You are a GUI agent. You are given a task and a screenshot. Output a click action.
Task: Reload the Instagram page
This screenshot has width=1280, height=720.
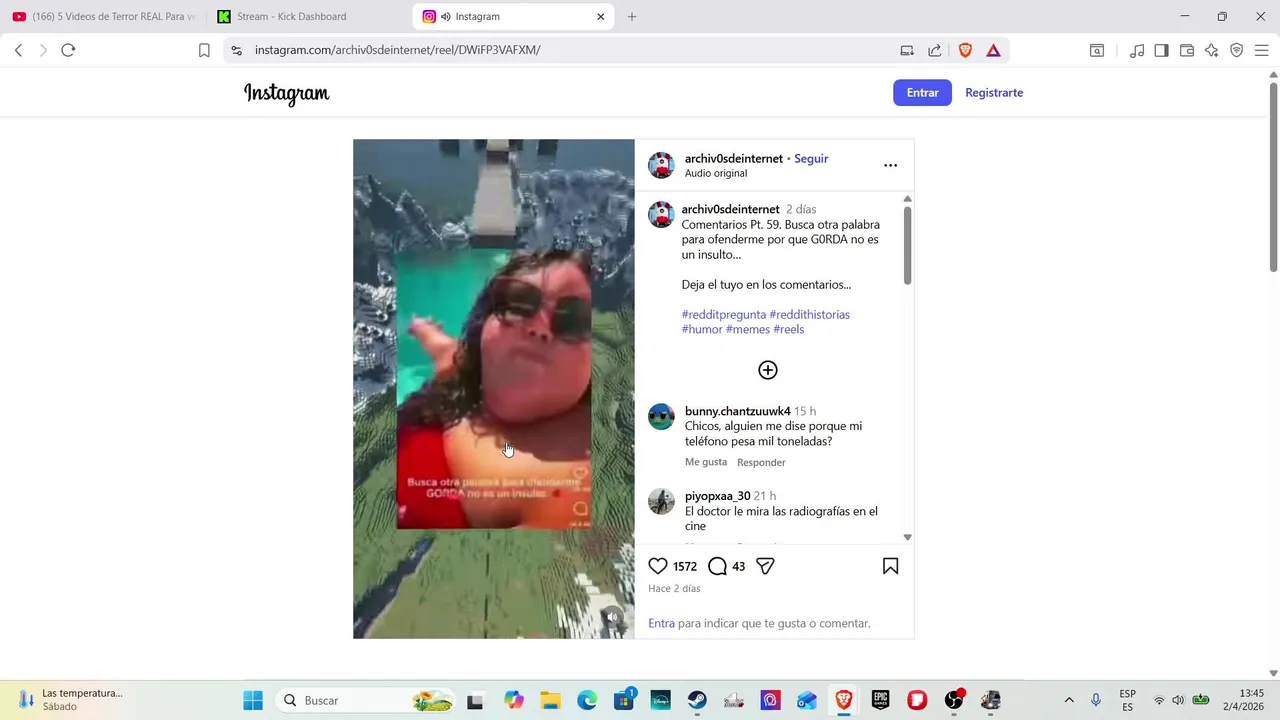[68, 50]
